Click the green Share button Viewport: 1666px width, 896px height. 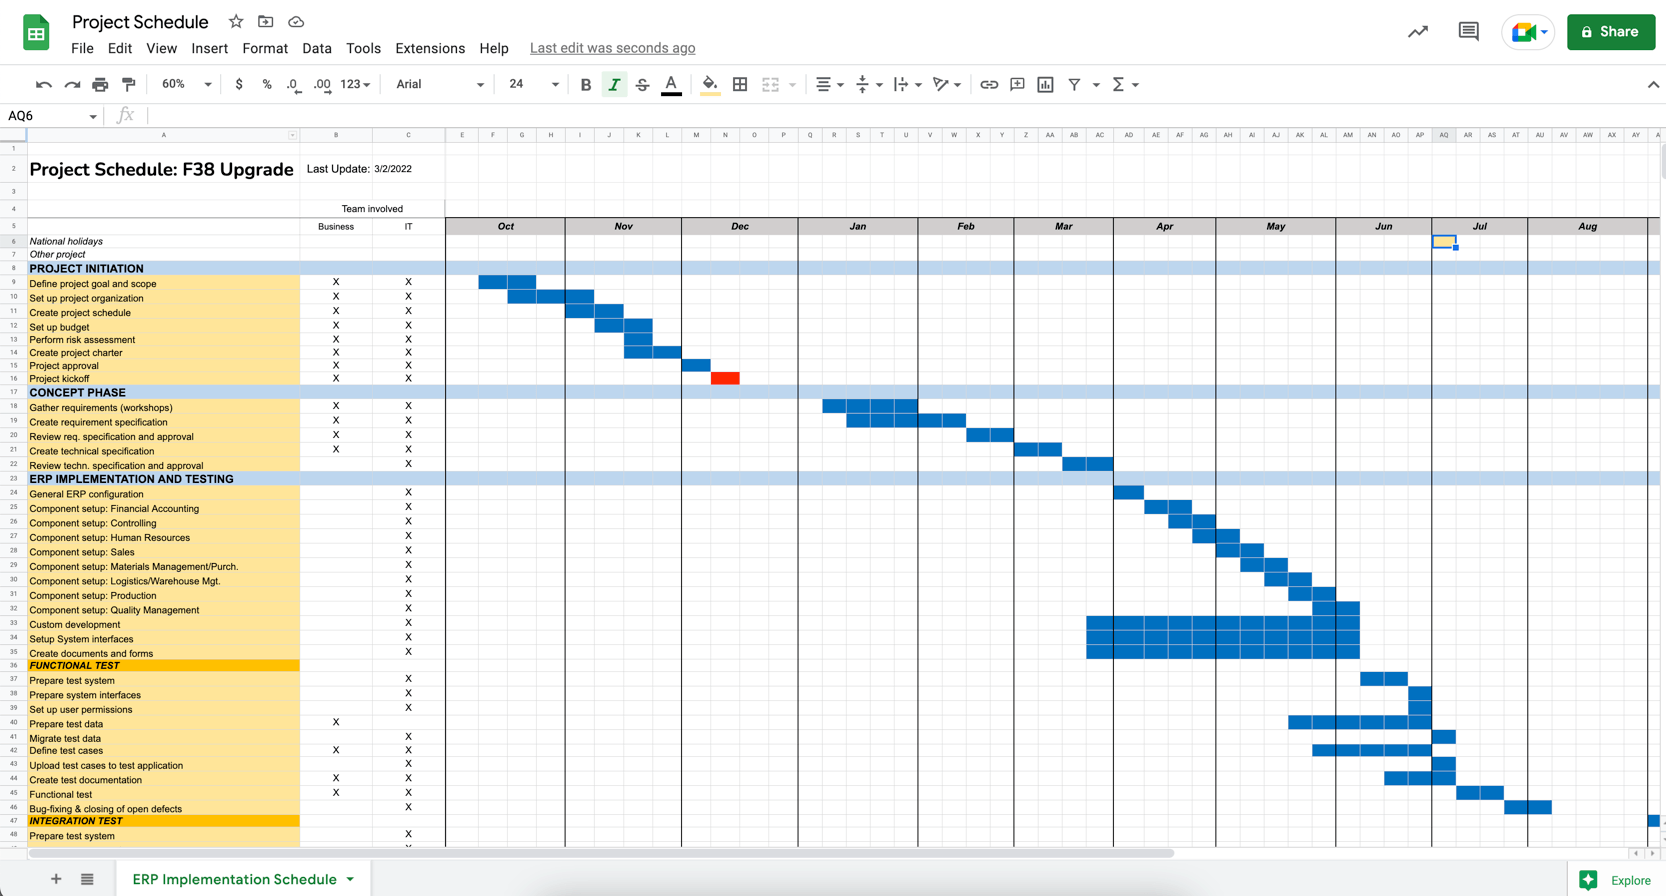coord(1610,32)
